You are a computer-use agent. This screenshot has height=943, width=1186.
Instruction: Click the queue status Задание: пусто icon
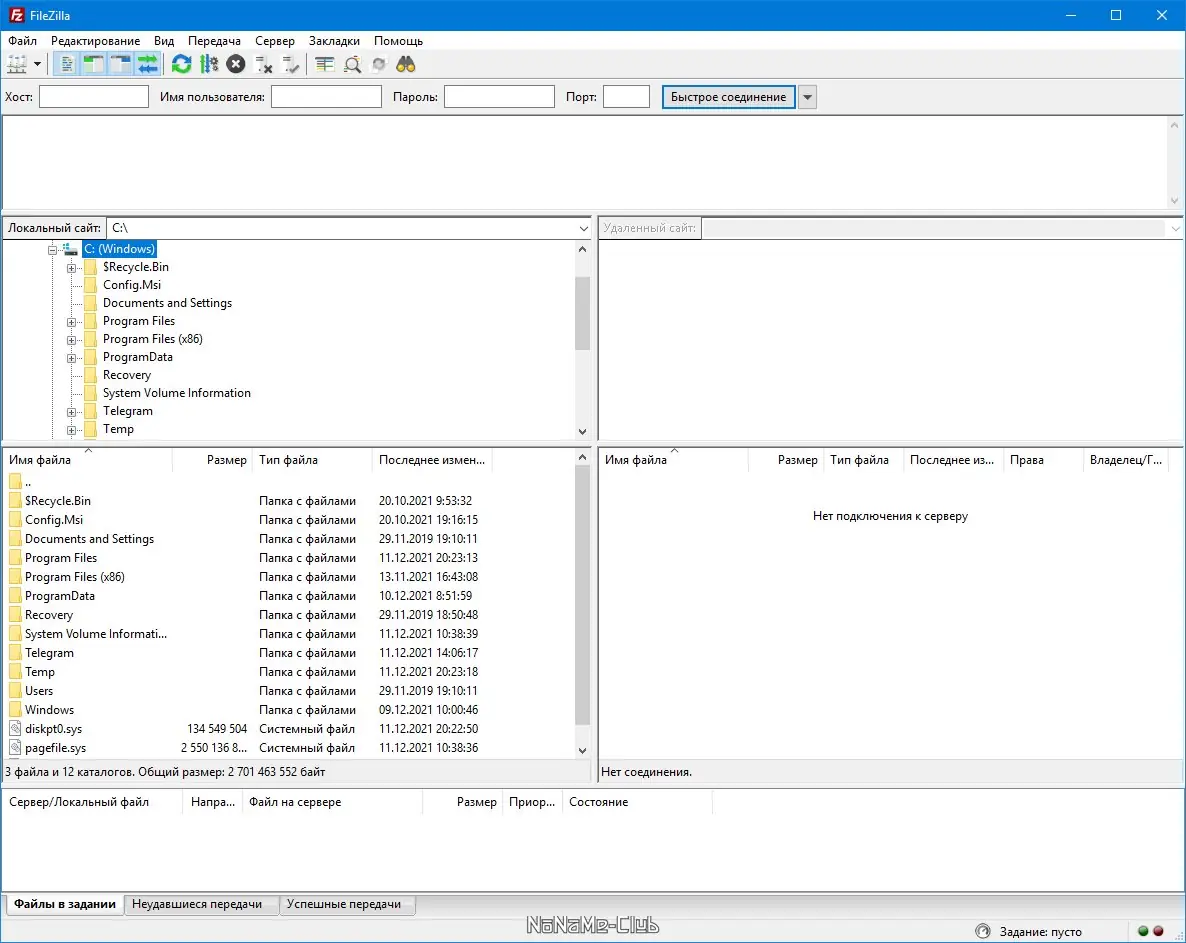983,931
